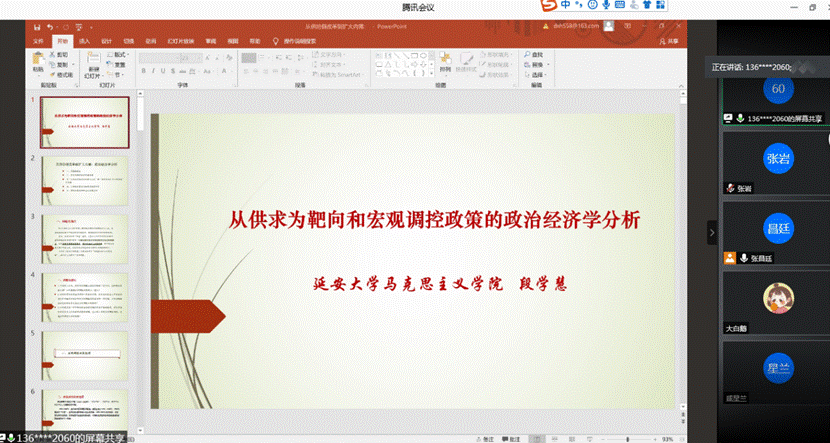This screenshot has width=830, height=443.
Task: Open the Insert (插入) ribbon tab
Action: 84,41
